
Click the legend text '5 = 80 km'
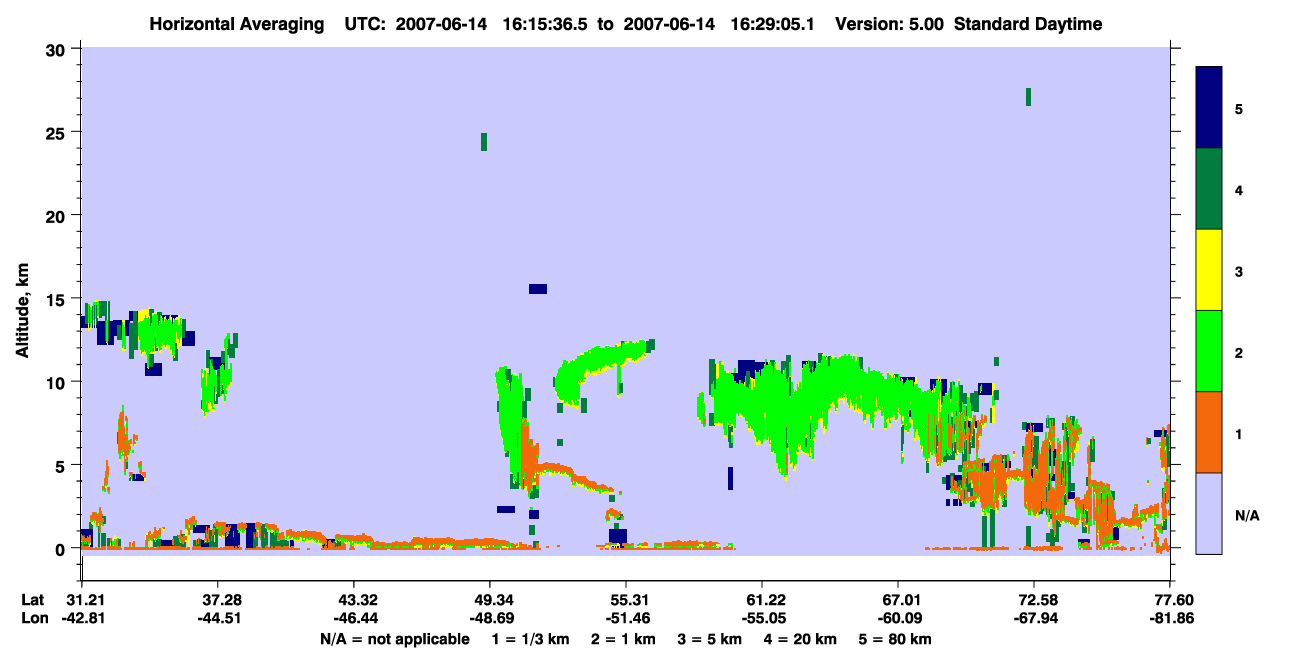tap(897, 639)
